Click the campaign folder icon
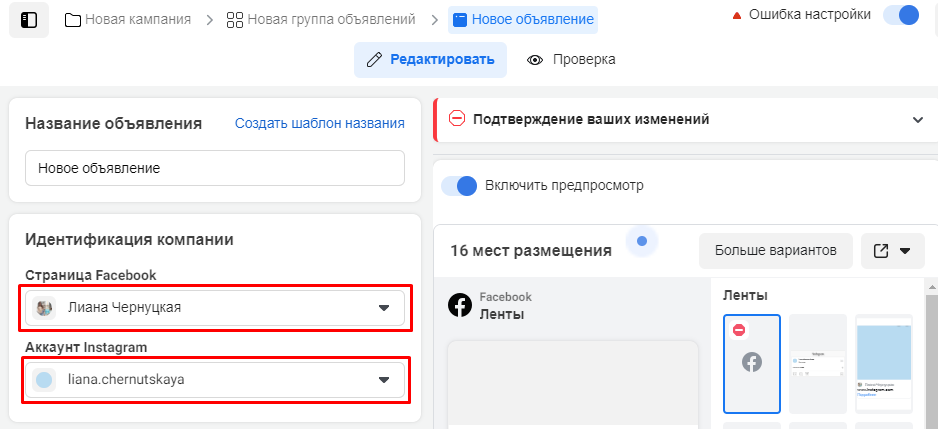This screenshot has width=938, height=429. coord(73,20)
